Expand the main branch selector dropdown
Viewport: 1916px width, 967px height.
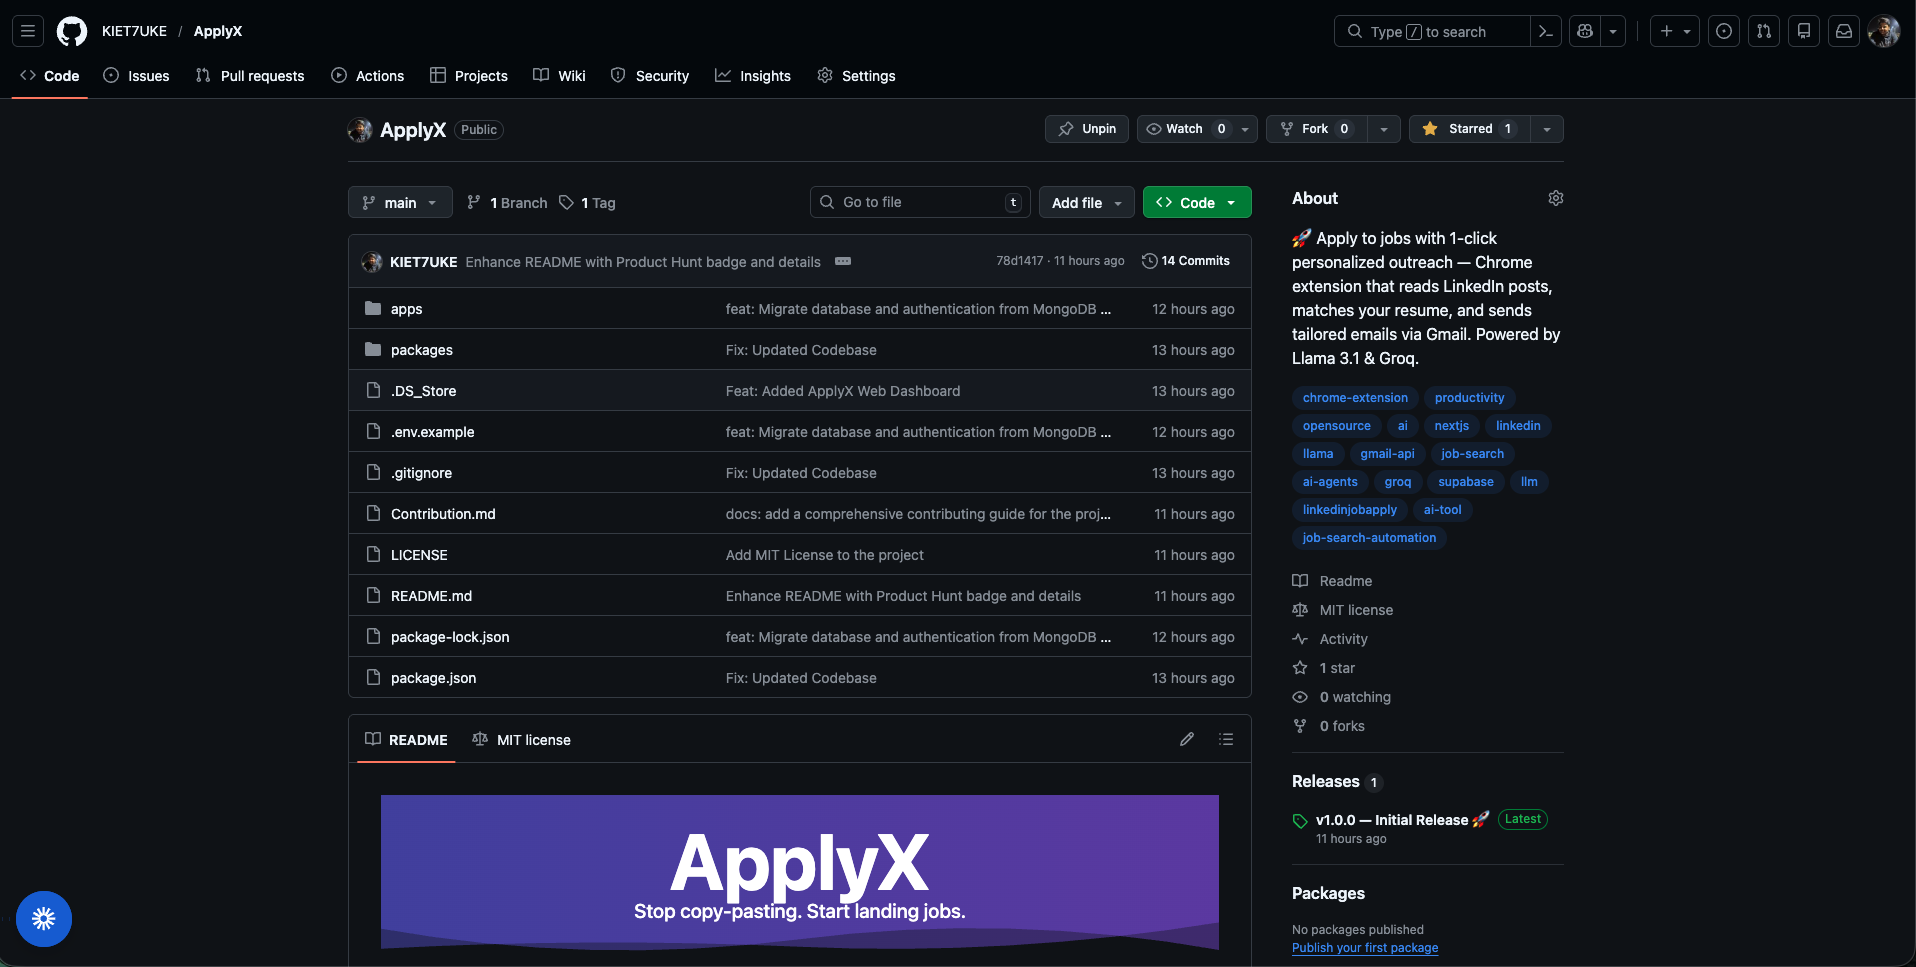(x=399, y=202)
